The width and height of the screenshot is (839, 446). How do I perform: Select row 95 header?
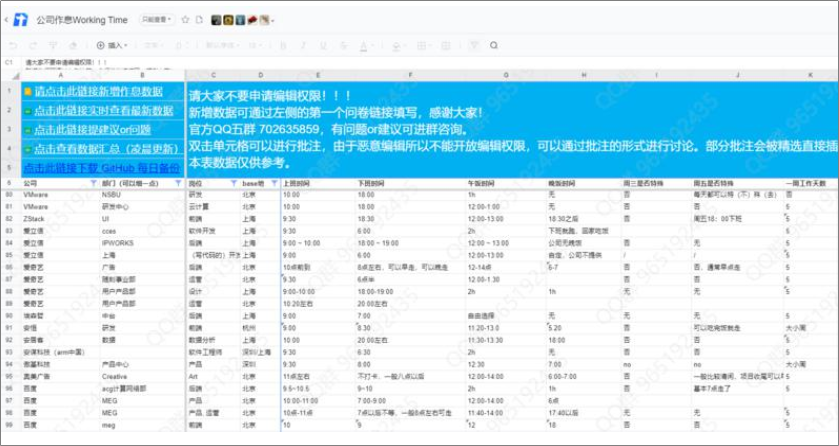10,376
